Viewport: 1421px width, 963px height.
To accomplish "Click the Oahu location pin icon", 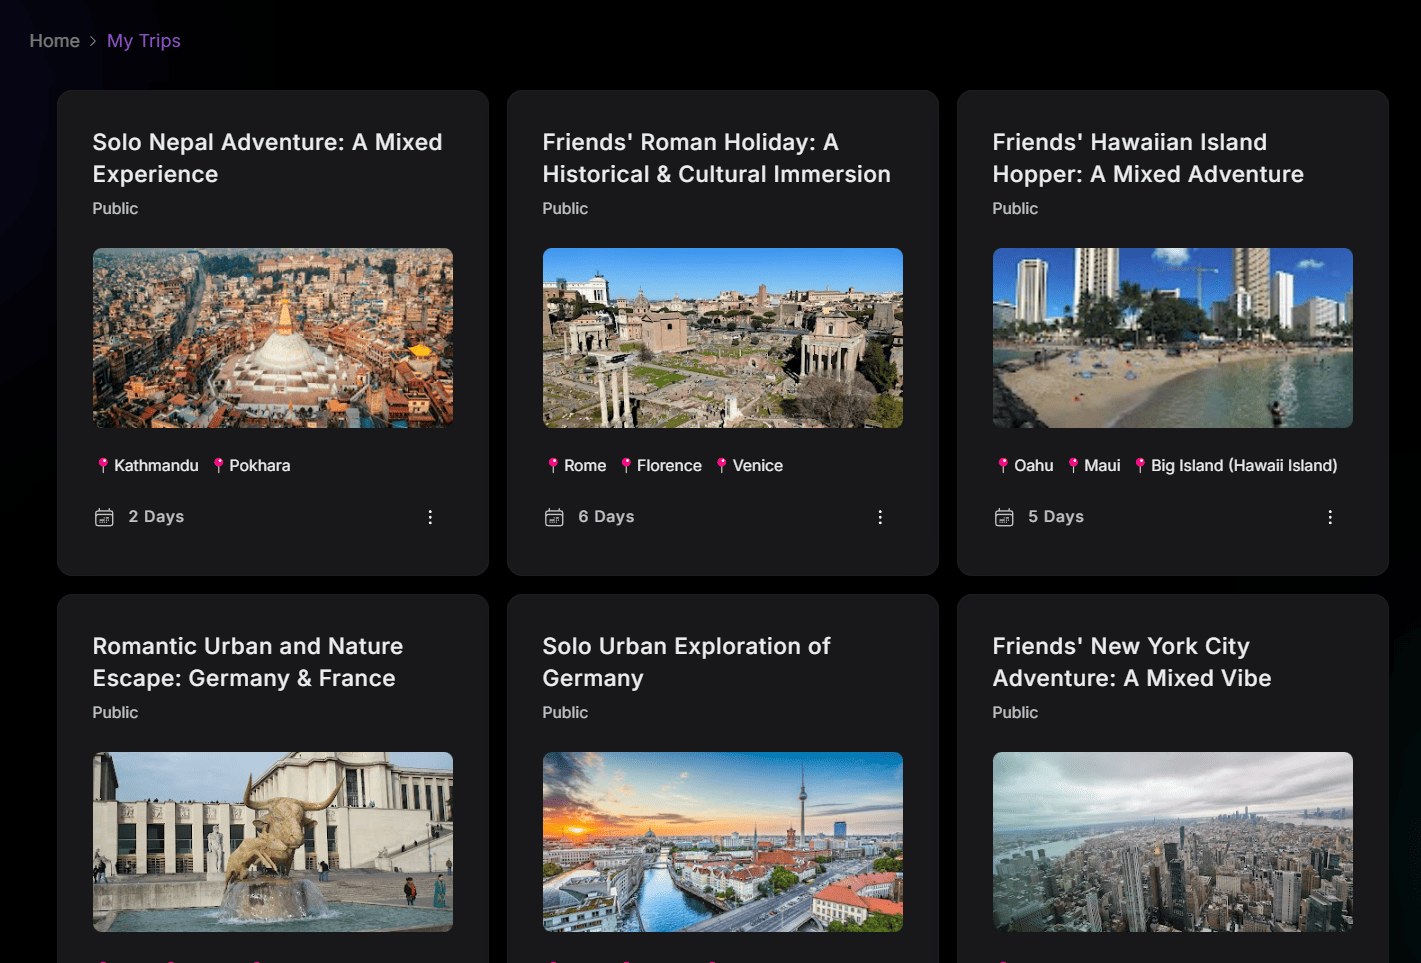I will [1003, 465].
